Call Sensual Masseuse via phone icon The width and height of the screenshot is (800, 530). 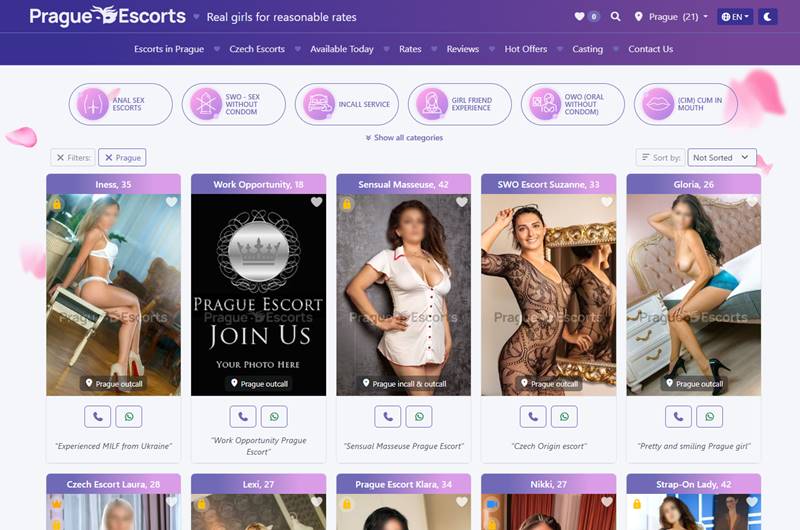click(388, 417)
